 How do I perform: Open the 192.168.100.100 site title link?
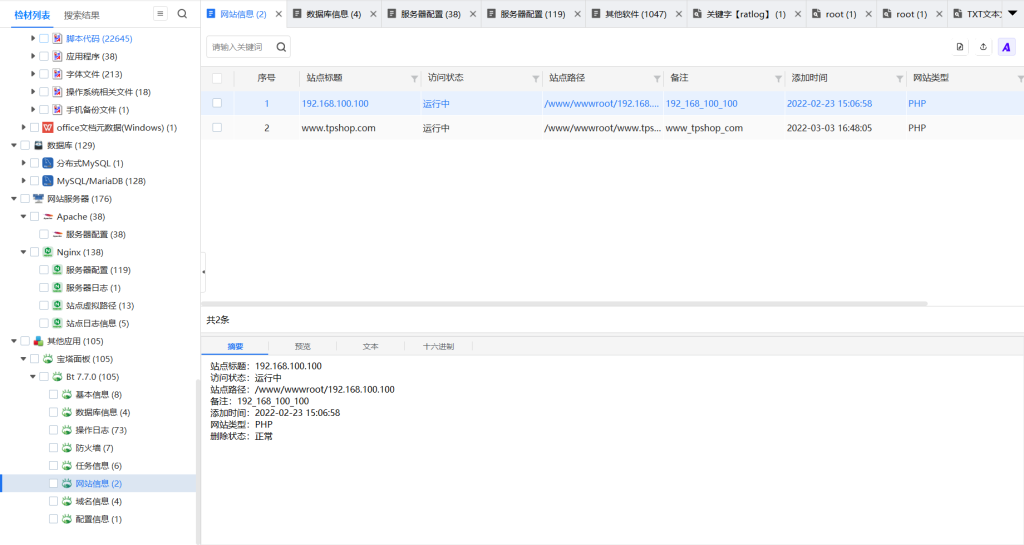pos(335,103)
